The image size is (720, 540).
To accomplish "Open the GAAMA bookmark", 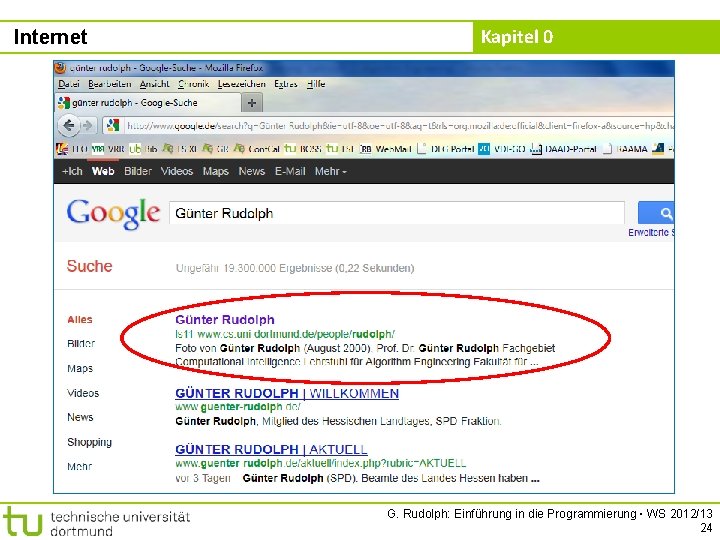I will [624, 149].
